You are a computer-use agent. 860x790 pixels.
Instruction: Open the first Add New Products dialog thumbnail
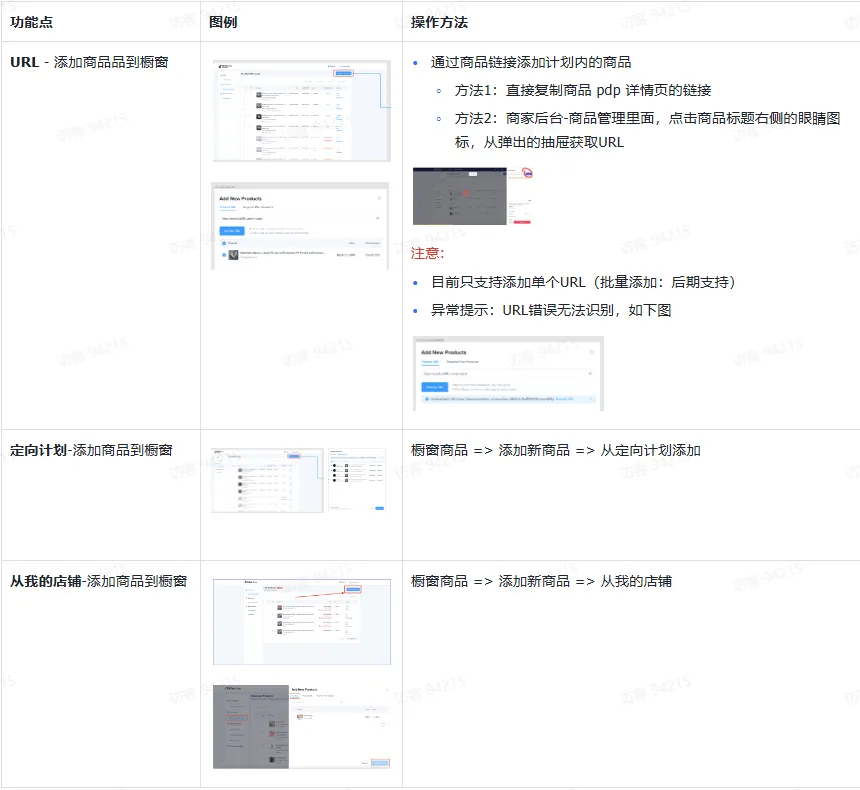tap(300, 226)
